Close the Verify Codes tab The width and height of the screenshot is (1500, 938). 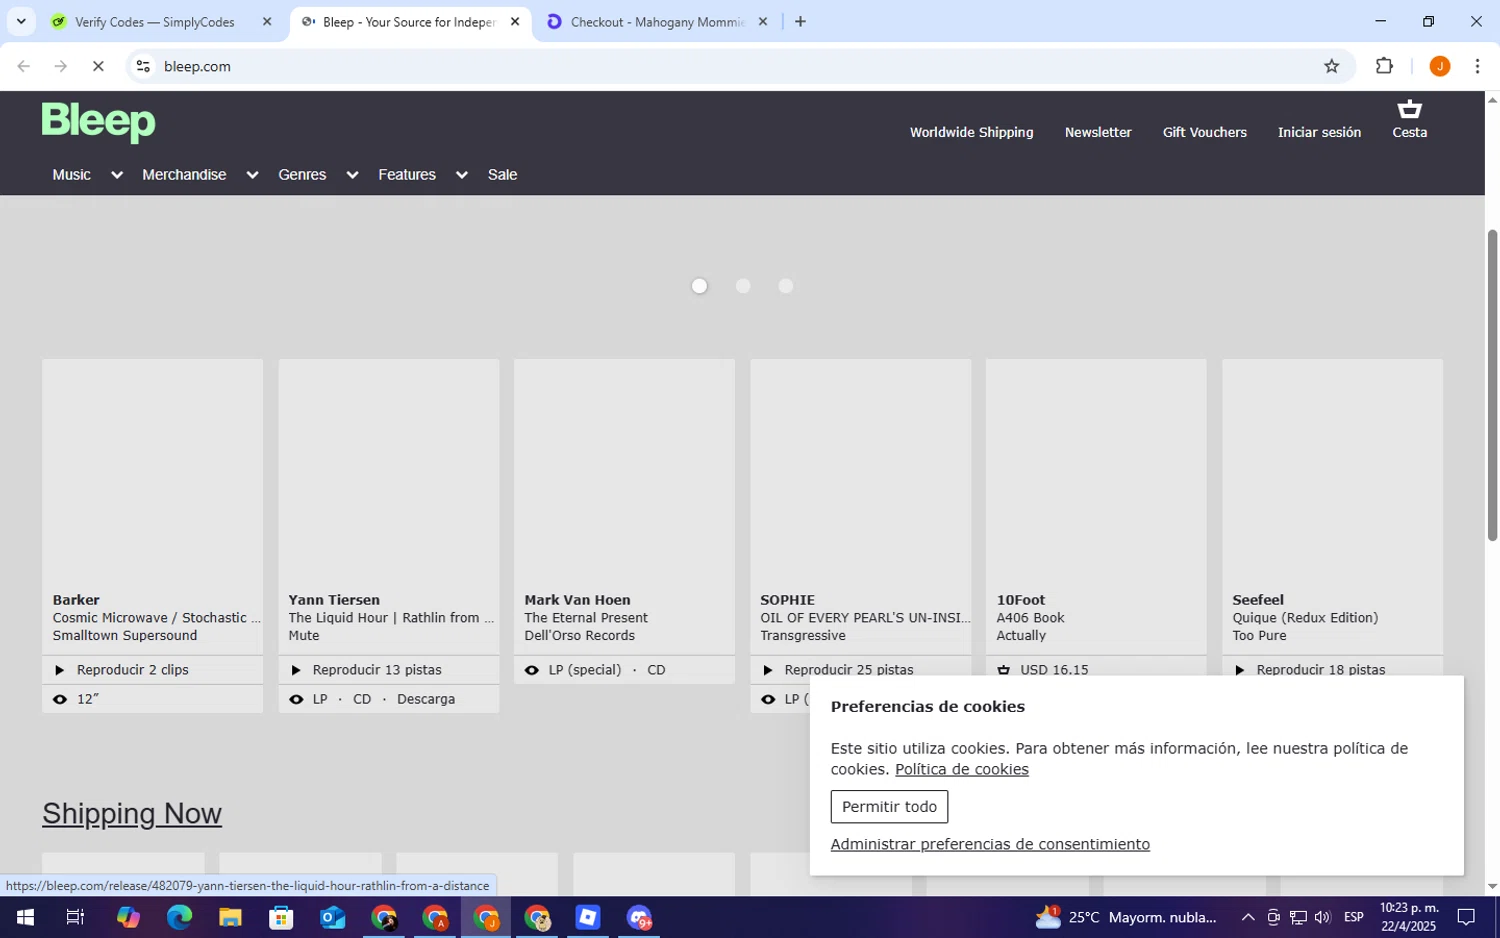(267, 21)
